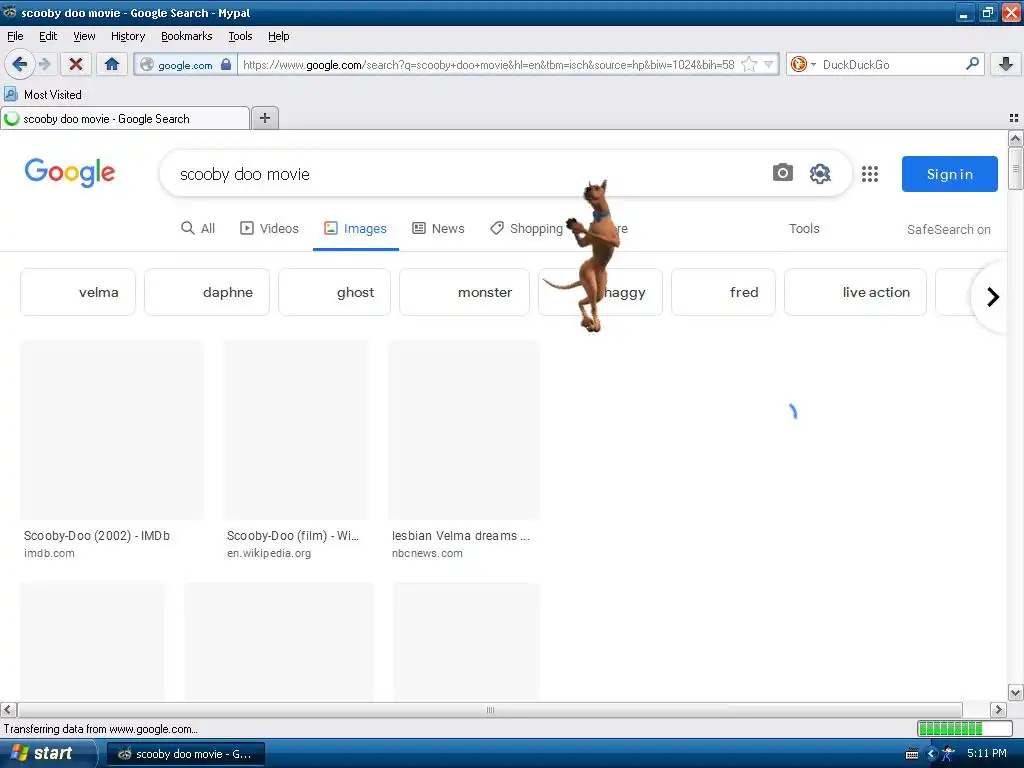Open the Bookmarks menu

point(187,36)
